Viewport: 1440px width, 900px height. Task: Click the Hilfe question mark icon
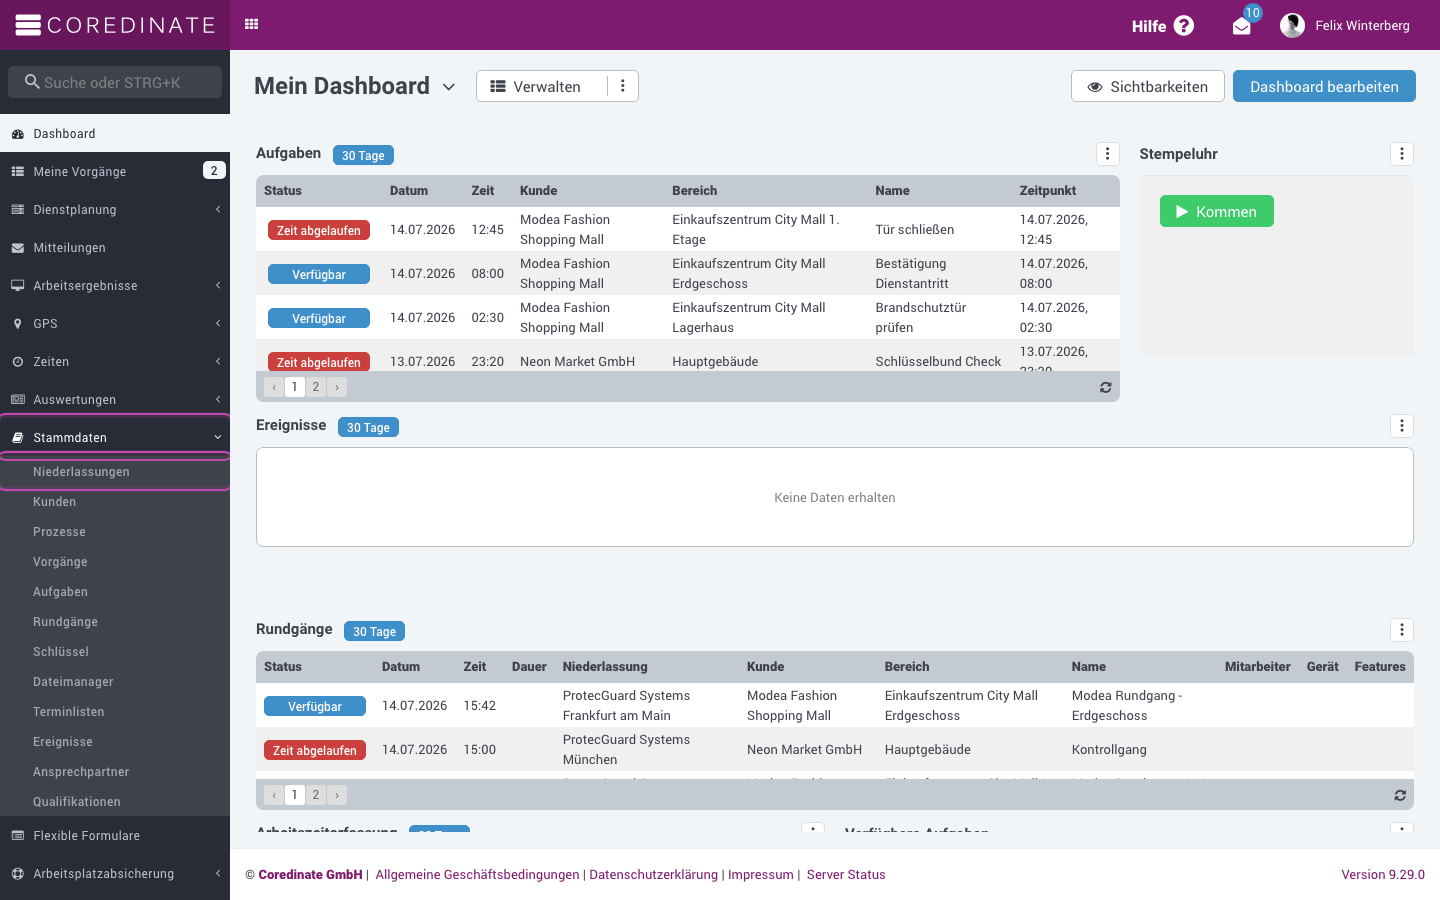tap(1184, 26)
